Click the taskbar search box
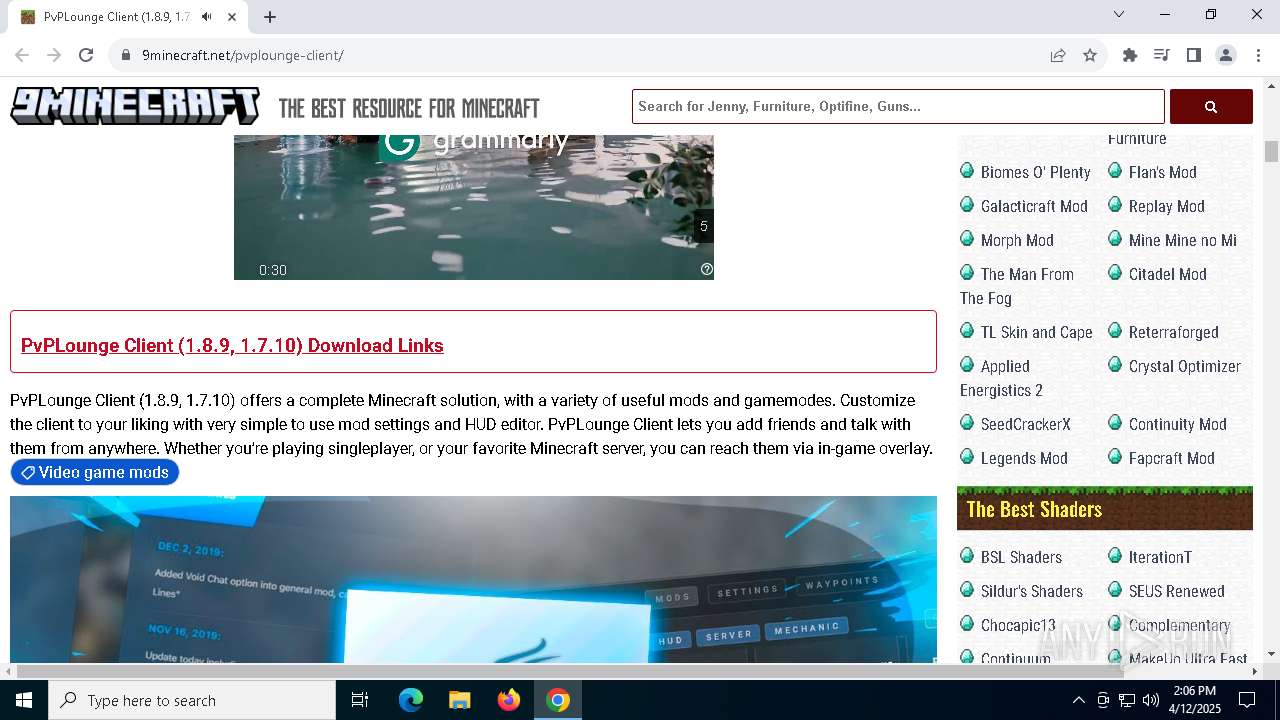The width and height of the screenshot is (1280, 720). (x=192, y=700)
